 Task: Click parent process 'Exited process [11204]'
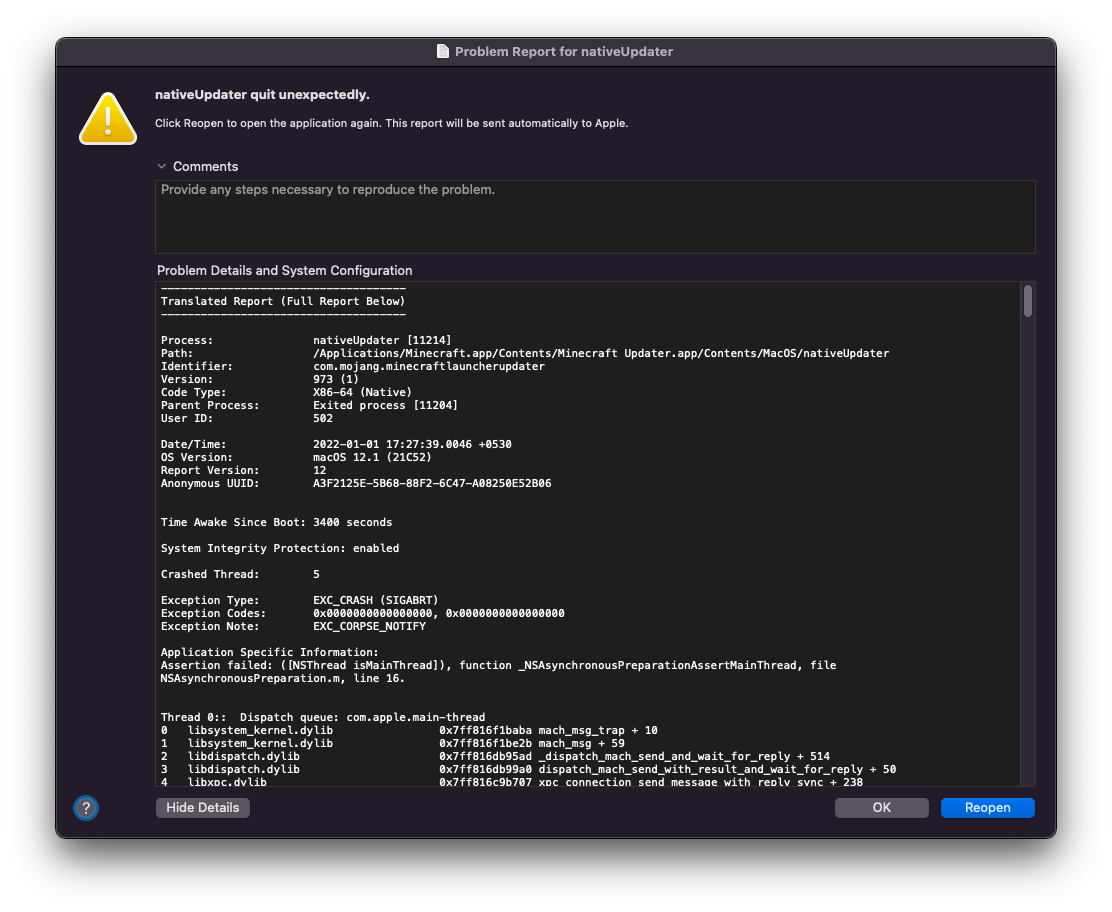pos(385,405)
